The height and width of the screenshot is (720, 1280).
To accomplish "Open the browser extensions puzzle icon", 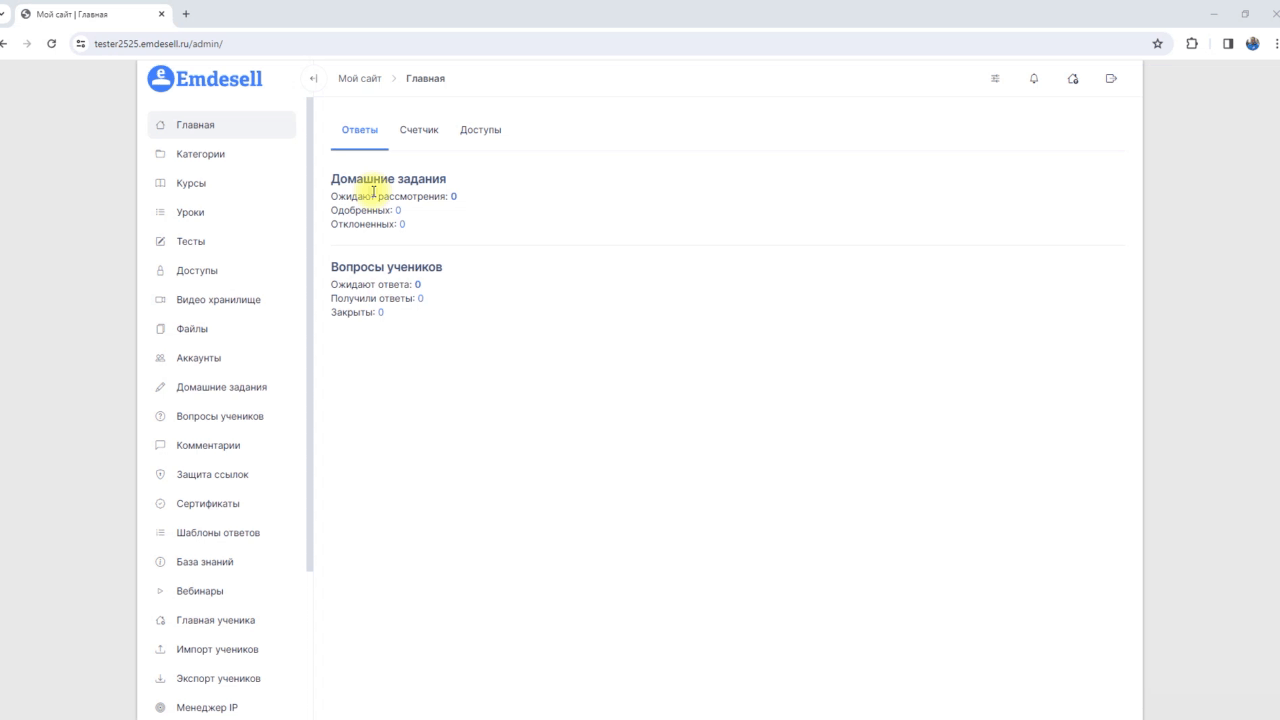I will (x=1192, y=44).
